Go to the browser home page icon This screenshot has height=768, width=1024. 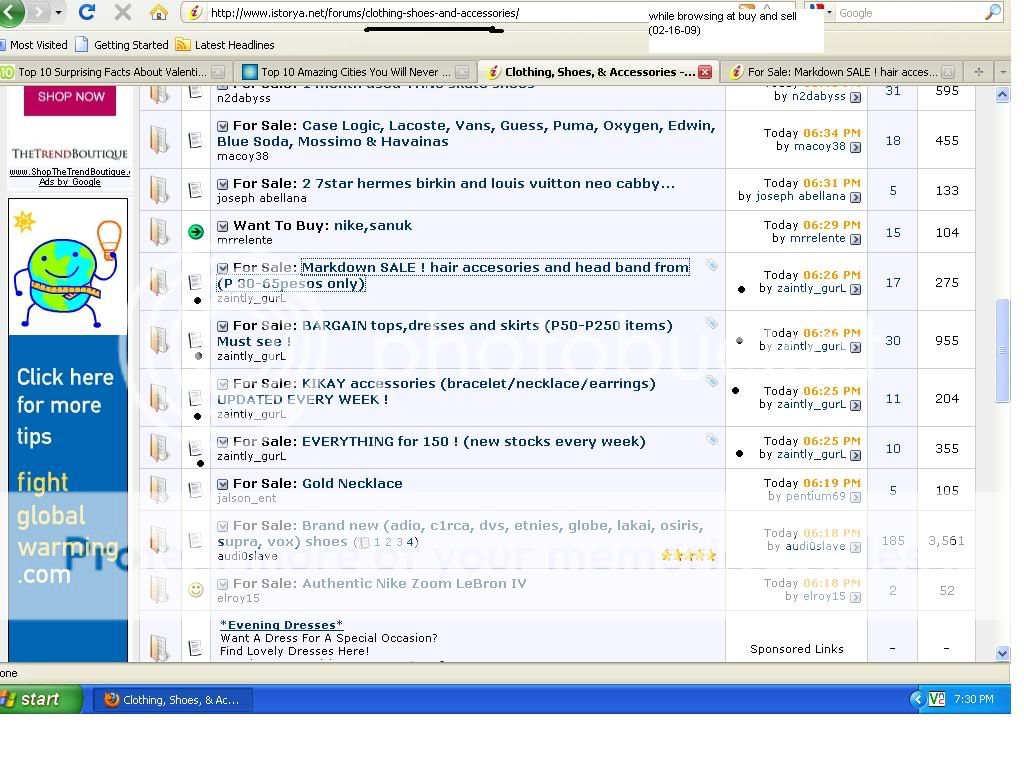click(158, 13)
